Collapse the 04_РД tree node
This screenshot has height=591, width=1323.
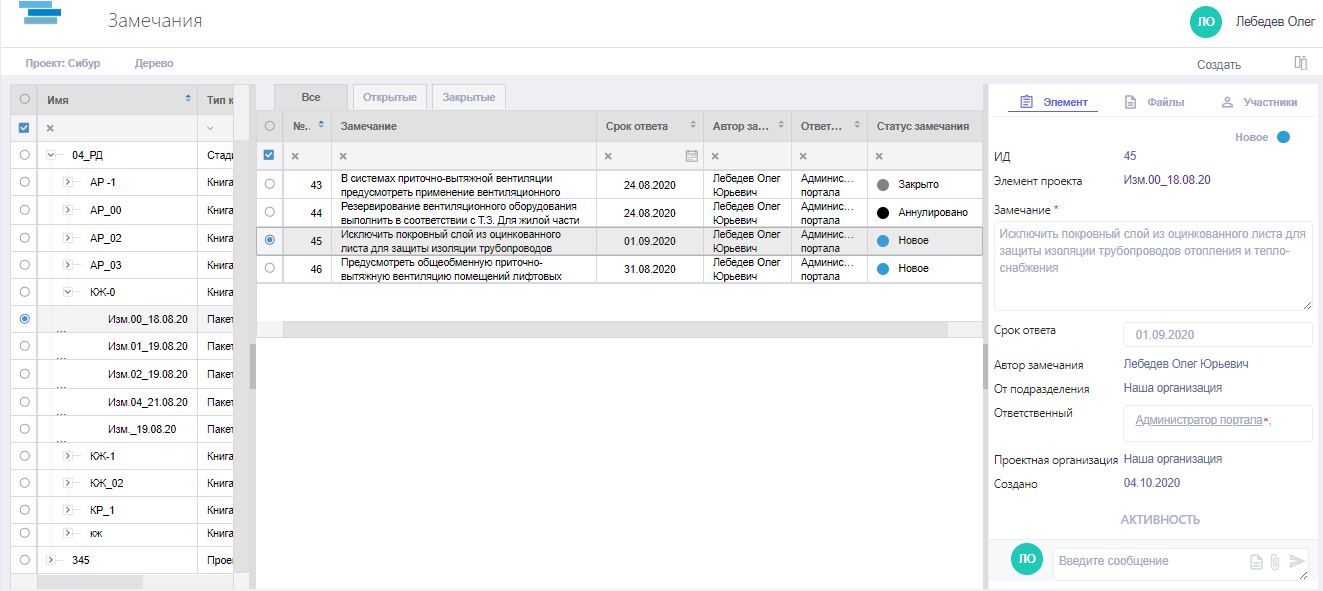click(x=50, y=155)
